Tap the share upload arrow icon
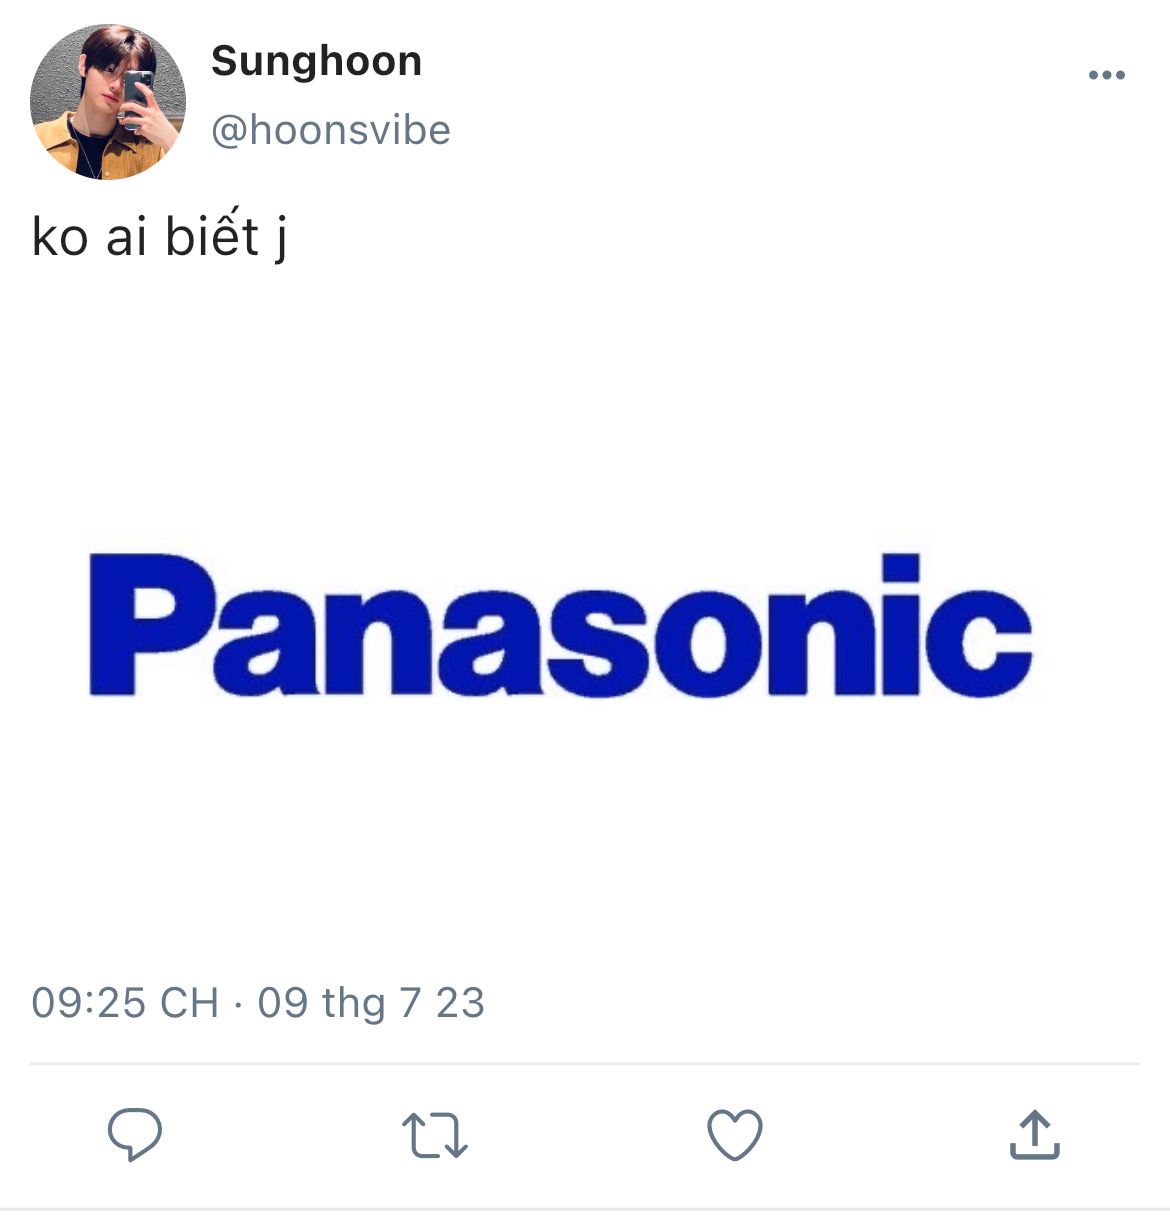This screenshot has height=1228, width=1170. [x=1035, y=1135]
